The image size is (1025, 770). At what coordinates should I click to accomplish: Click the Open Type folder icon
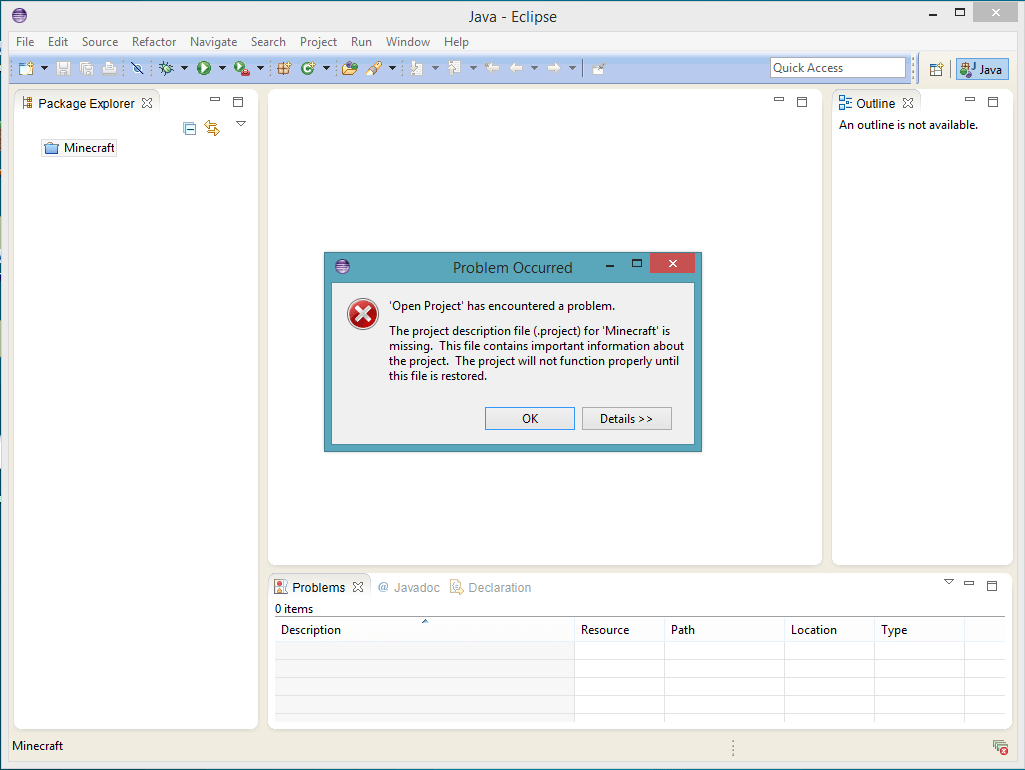[x=349, y=68]
